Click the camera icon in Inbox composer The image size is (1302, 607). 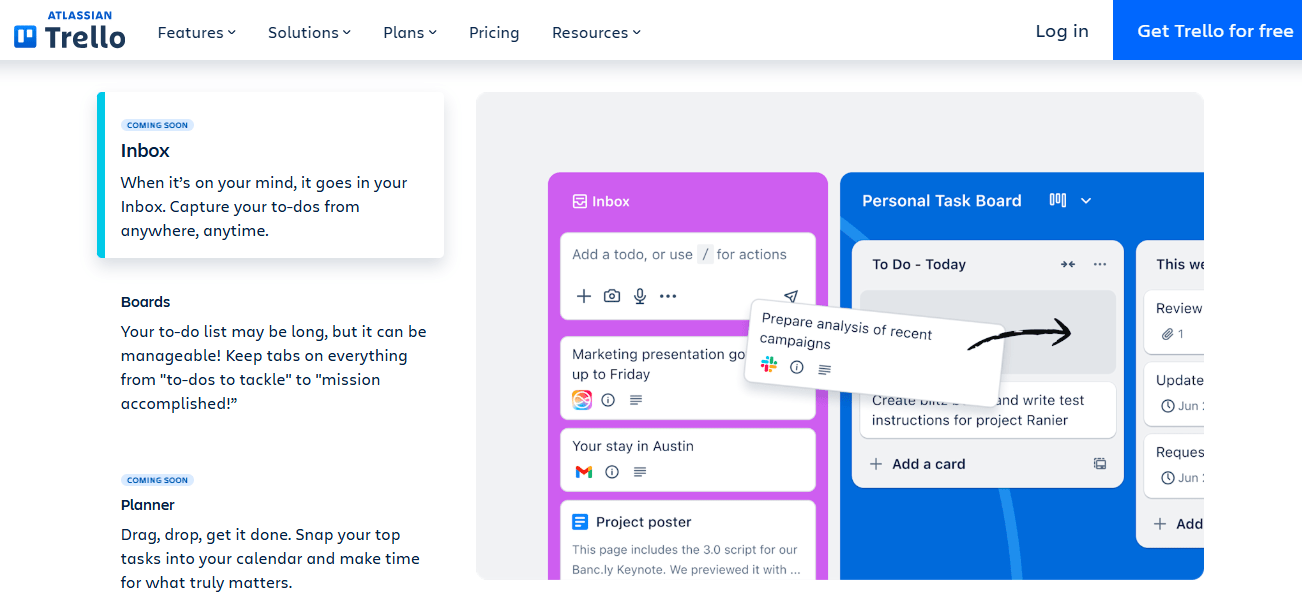point(612,296)
